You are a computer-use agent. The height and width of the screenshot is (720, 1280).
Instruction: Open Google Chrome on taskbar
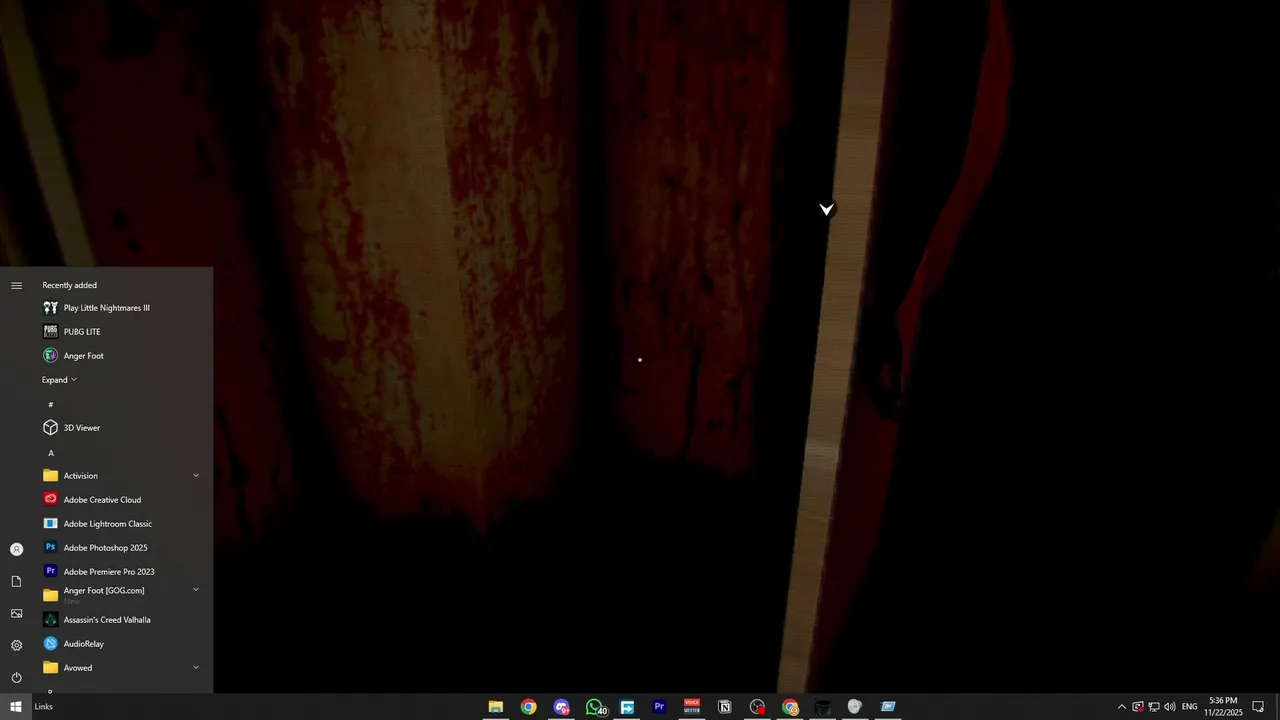pos(528,707)
